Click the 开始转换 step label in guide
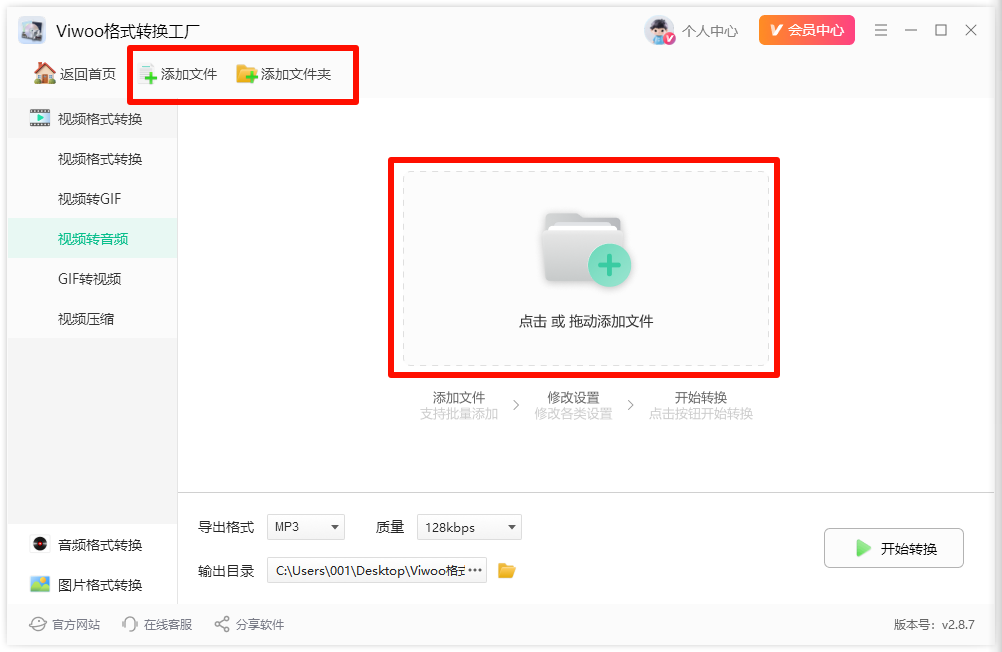This screenshot has width=1002, height=652. (x=701, y=397)
